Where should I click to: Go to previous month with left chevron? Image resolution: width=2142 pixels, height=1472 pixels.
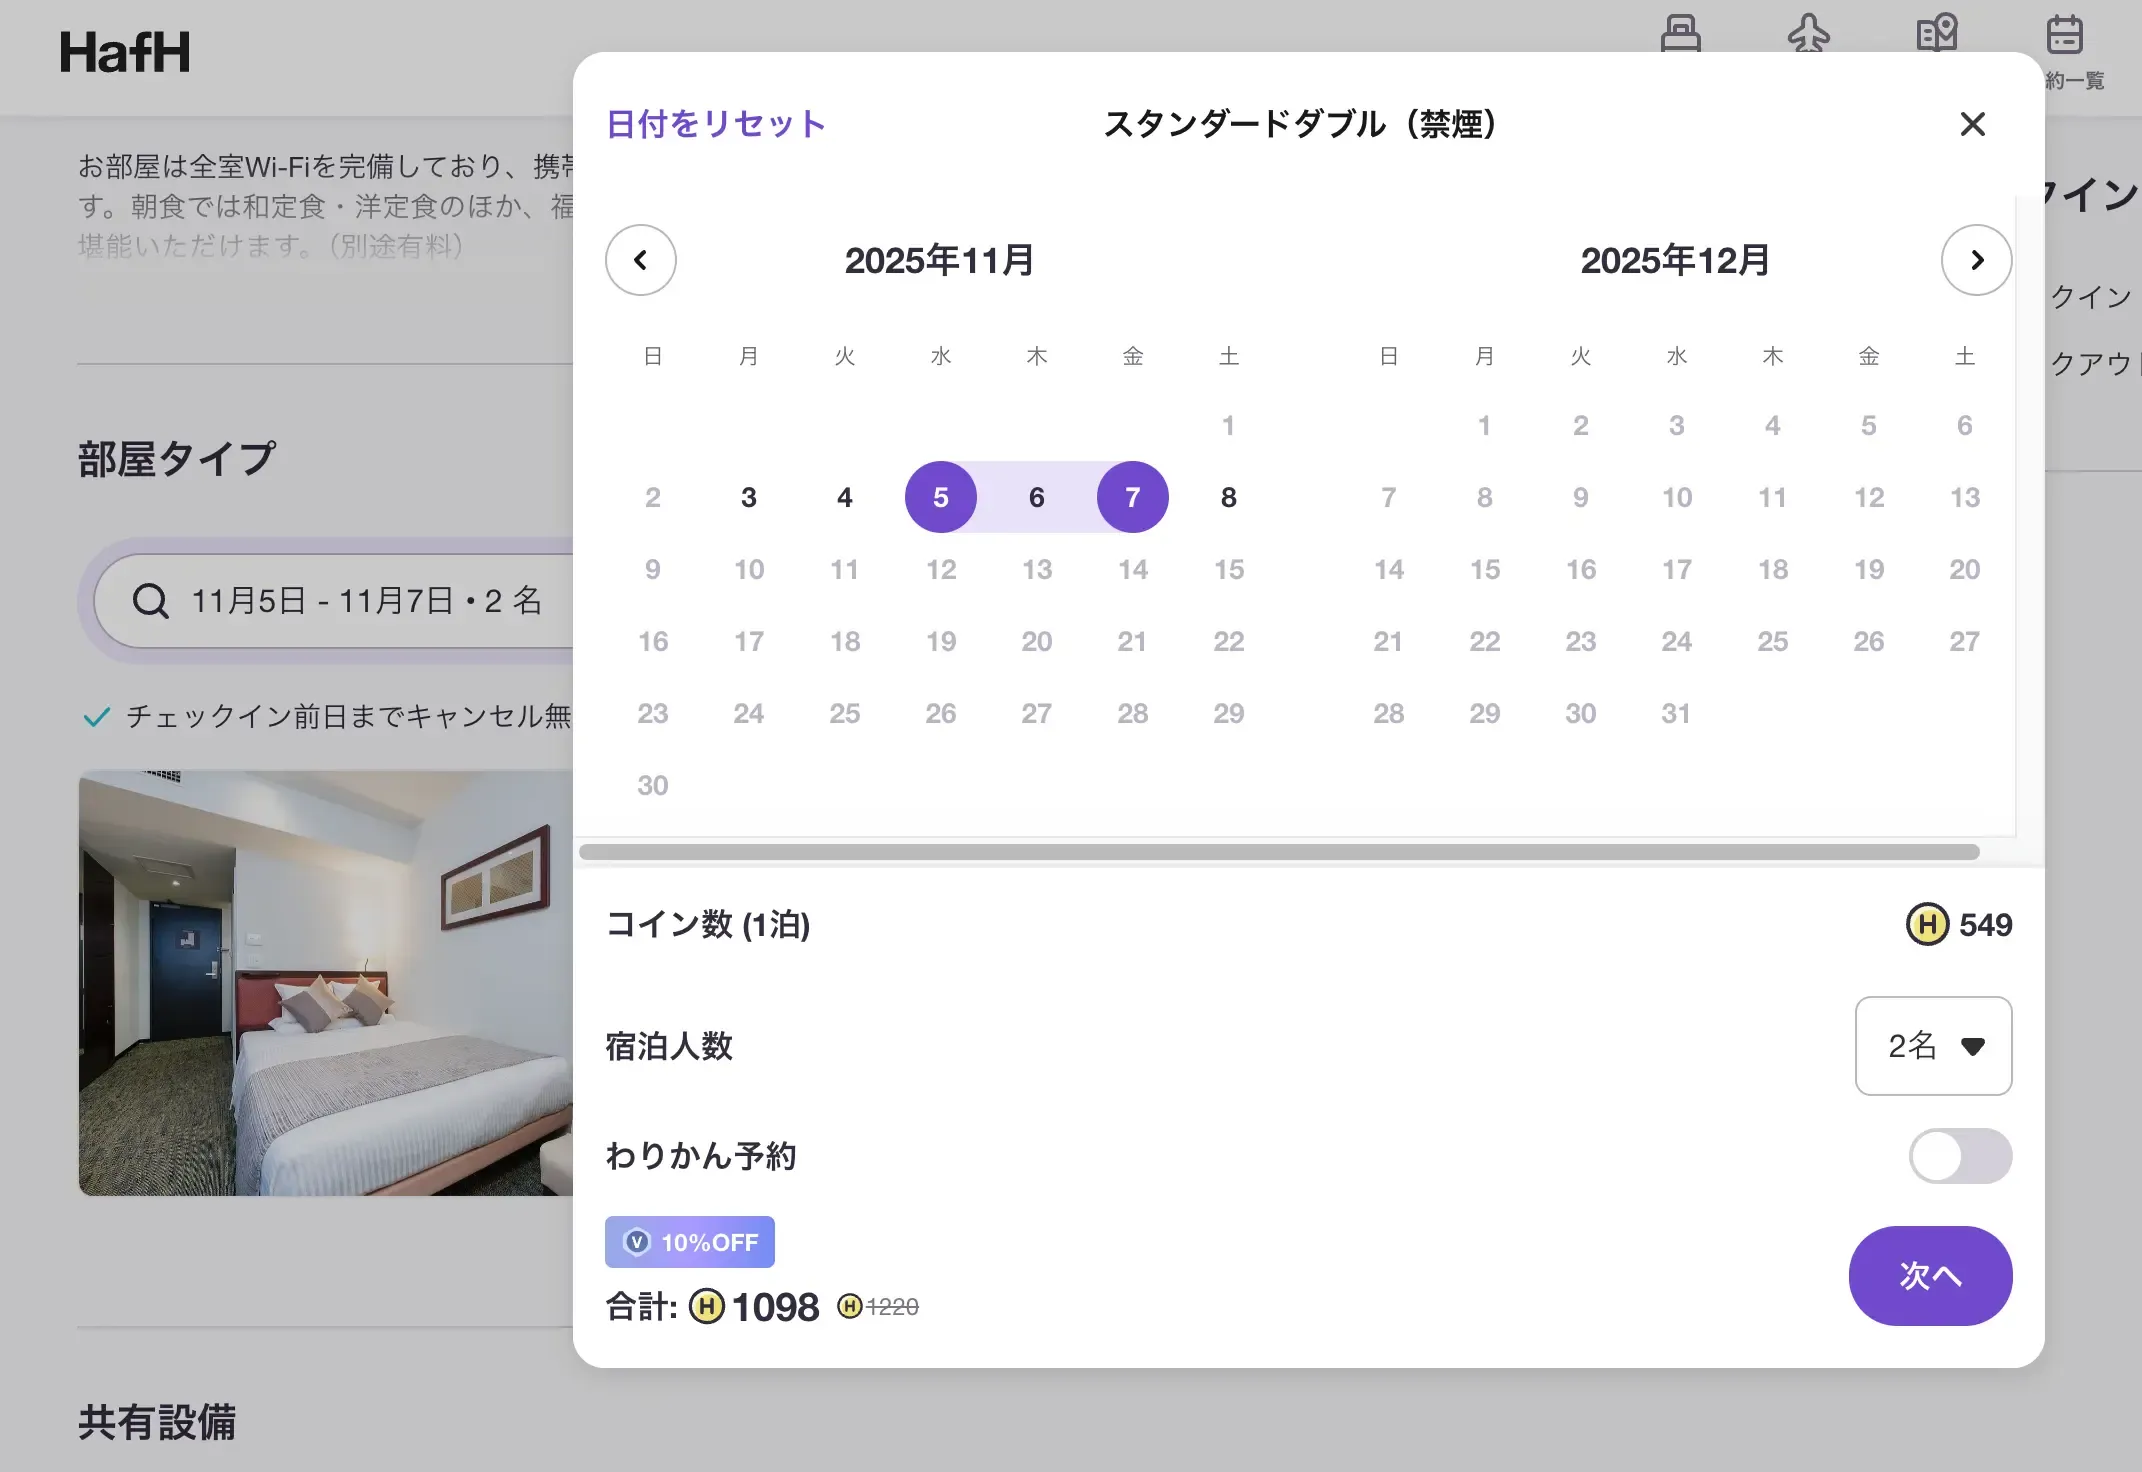[640, 260]
